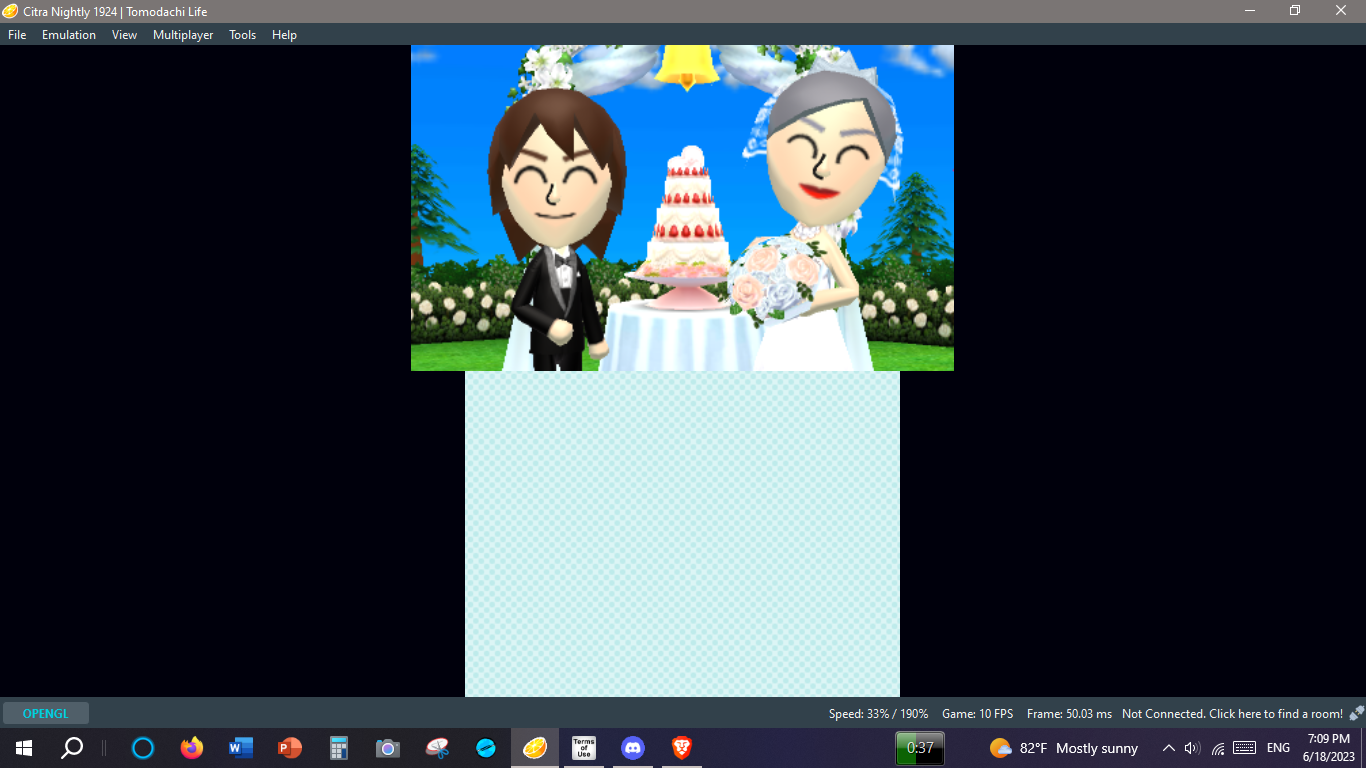Open the Snipping Tool from the taskbar

[x=437, y=748]
